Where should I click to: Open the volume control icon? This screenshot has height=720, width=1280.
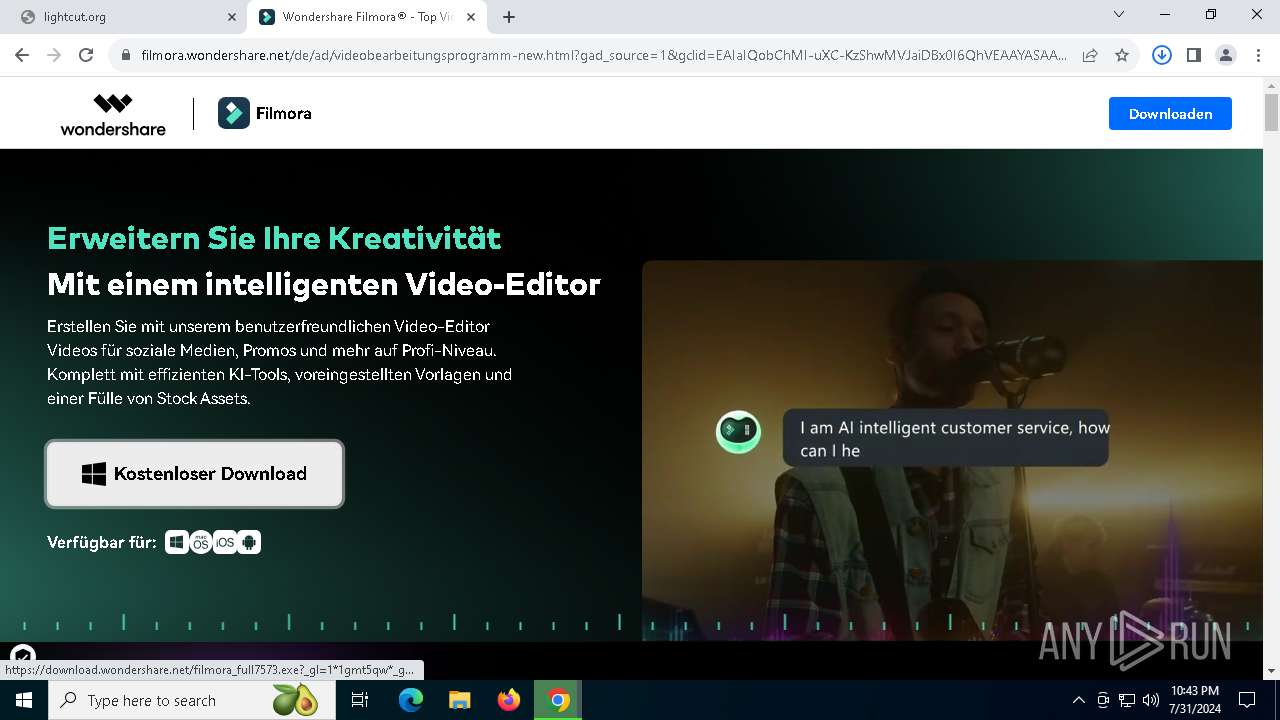[1151, 700]
